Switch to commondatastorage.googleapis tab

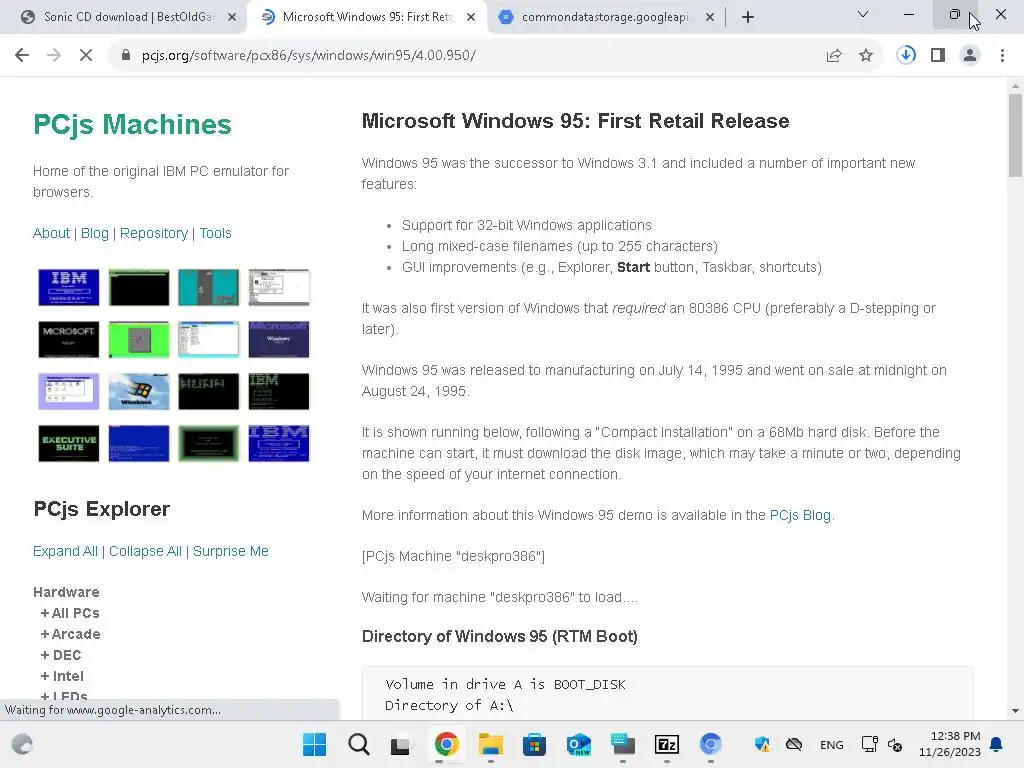point(604,17)
